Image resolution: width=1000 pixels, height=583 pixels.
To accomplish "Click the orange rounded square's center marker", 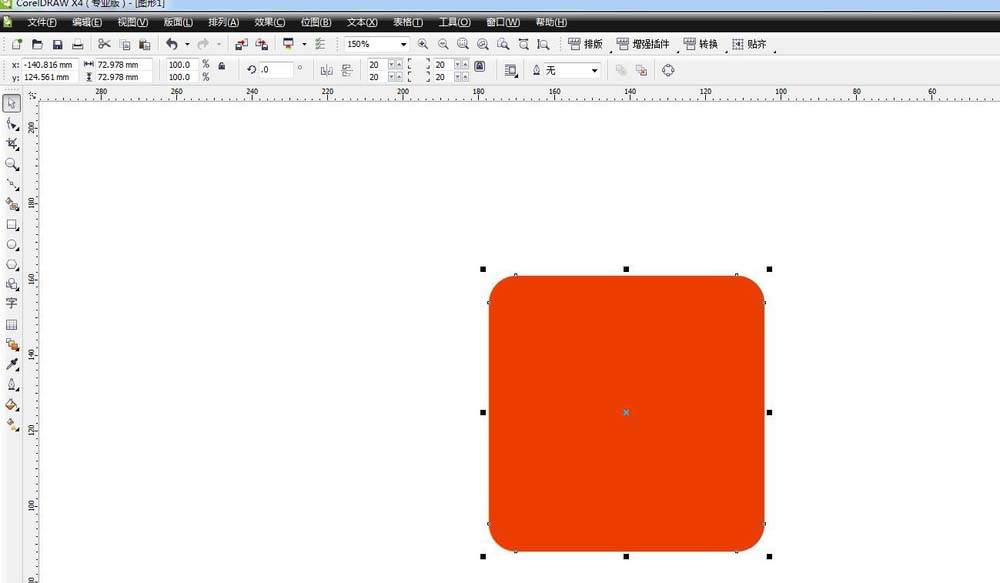I will (626, 412).
